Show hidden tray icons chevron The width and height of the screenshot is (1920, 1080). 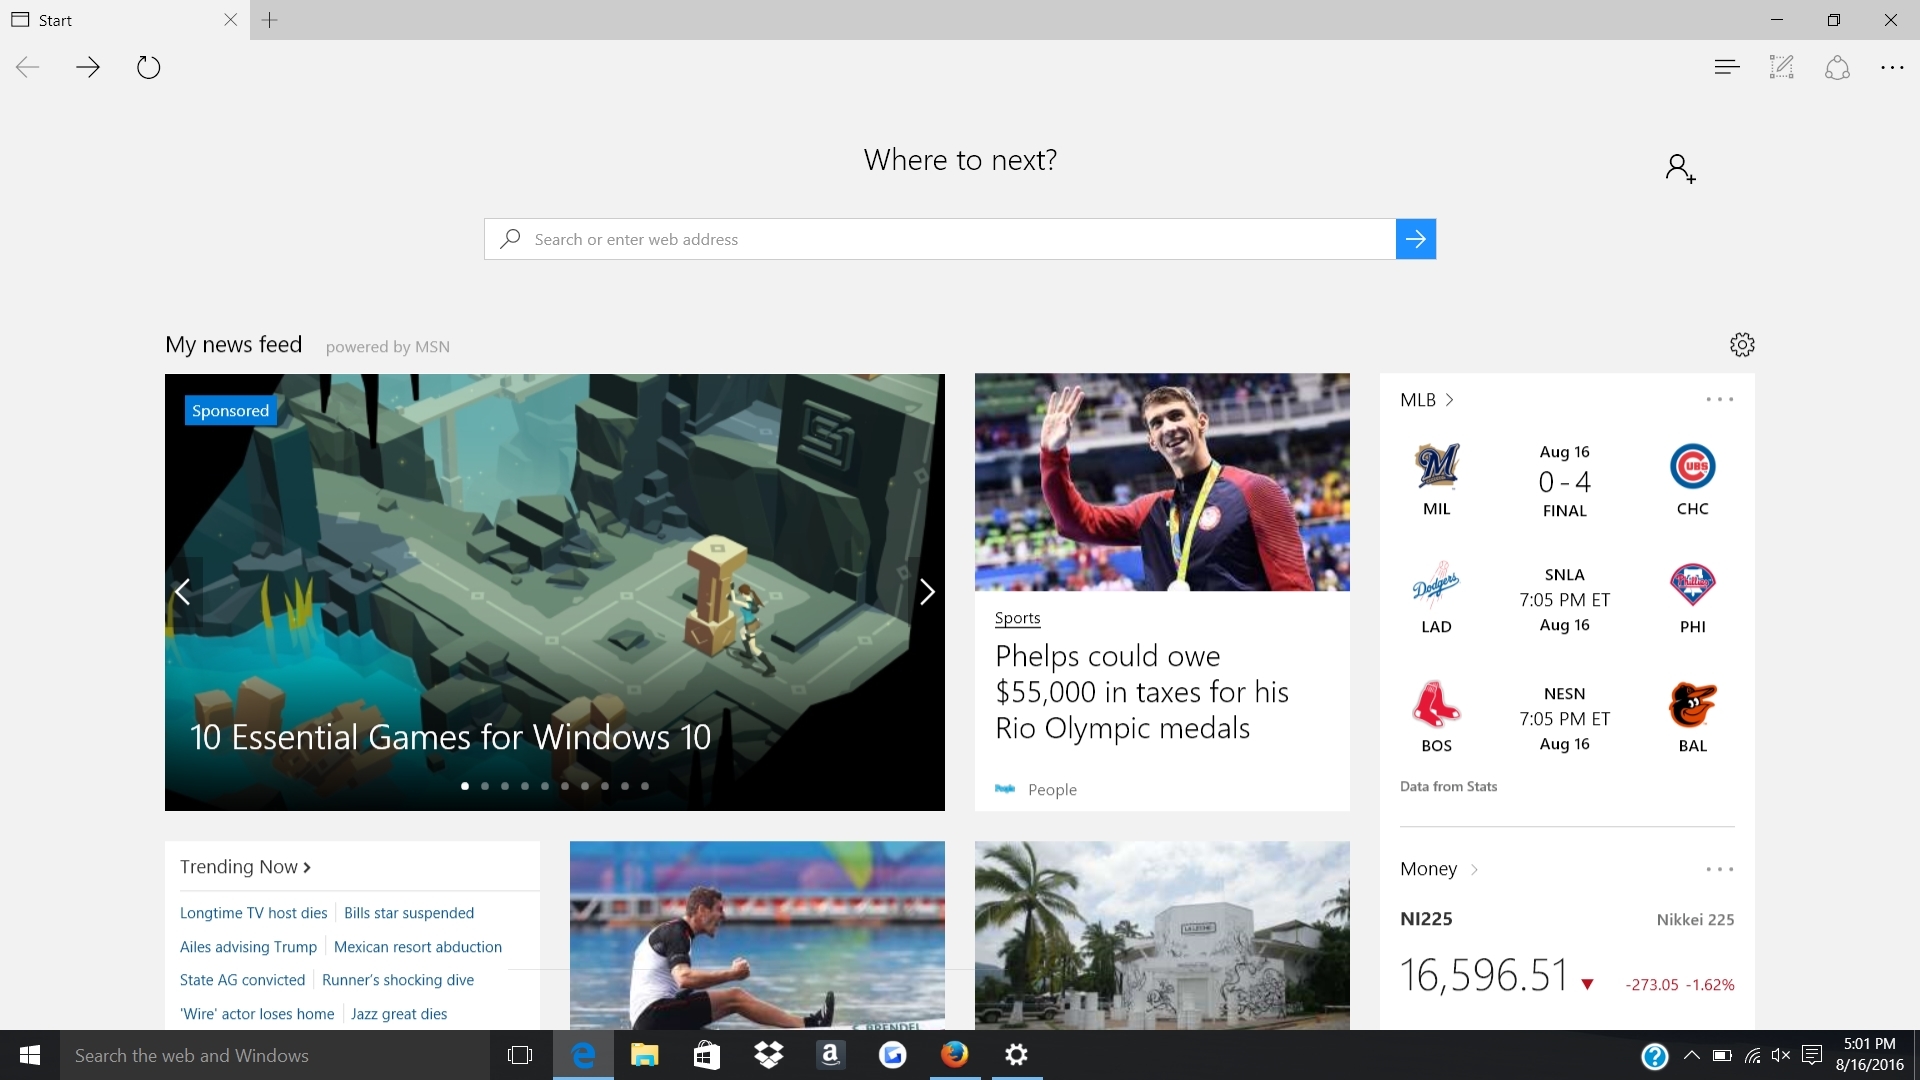tap(1692, 1055)
